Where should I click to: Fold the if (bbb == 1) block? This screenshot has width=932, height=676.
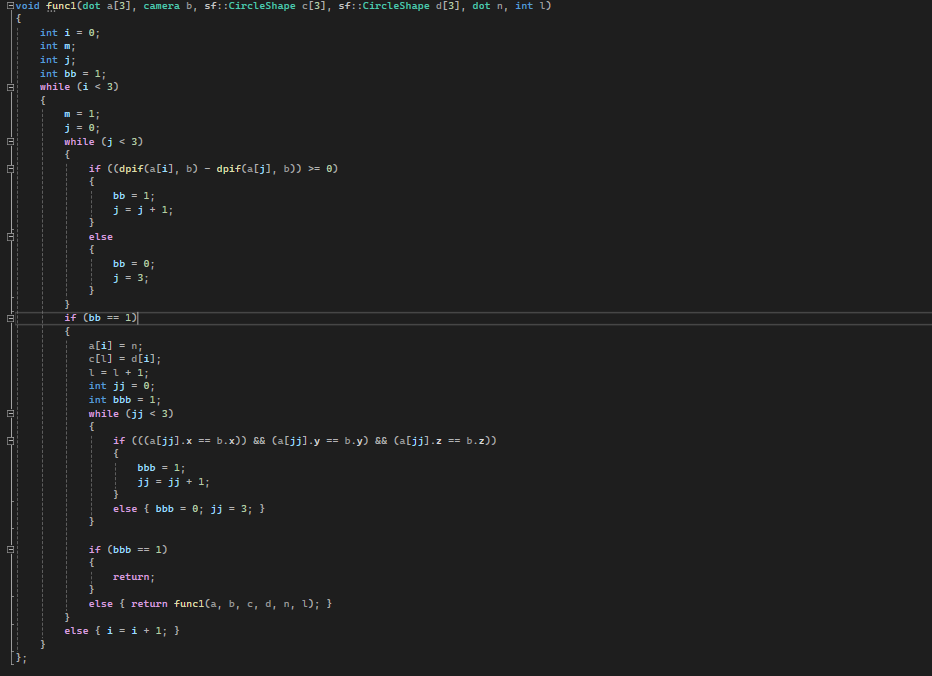pyautogui.click(x=10, y=549)
